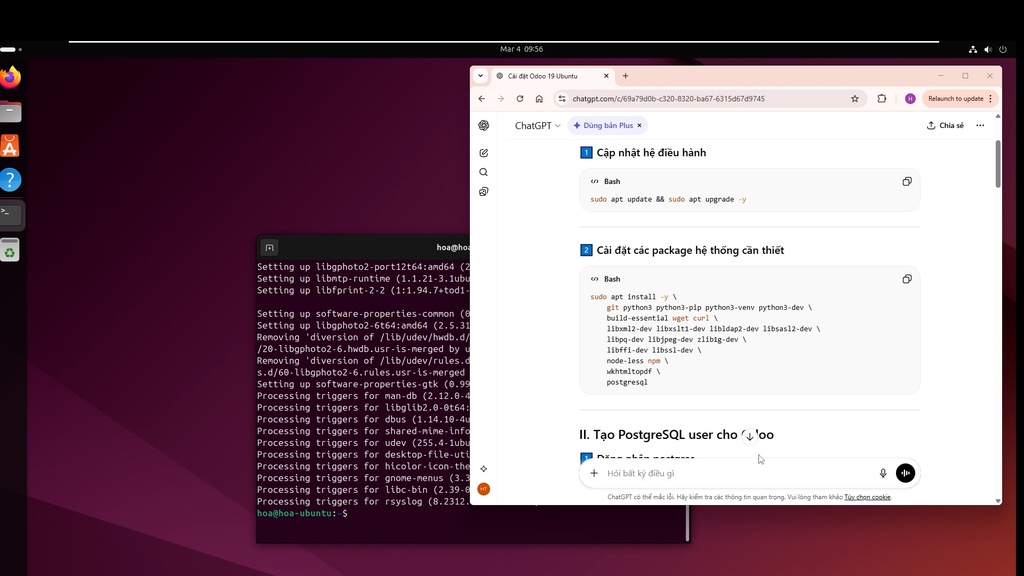Start voice mode with the waveform icon
This screenshot has width=1024, height=576.
click(905, 473)
